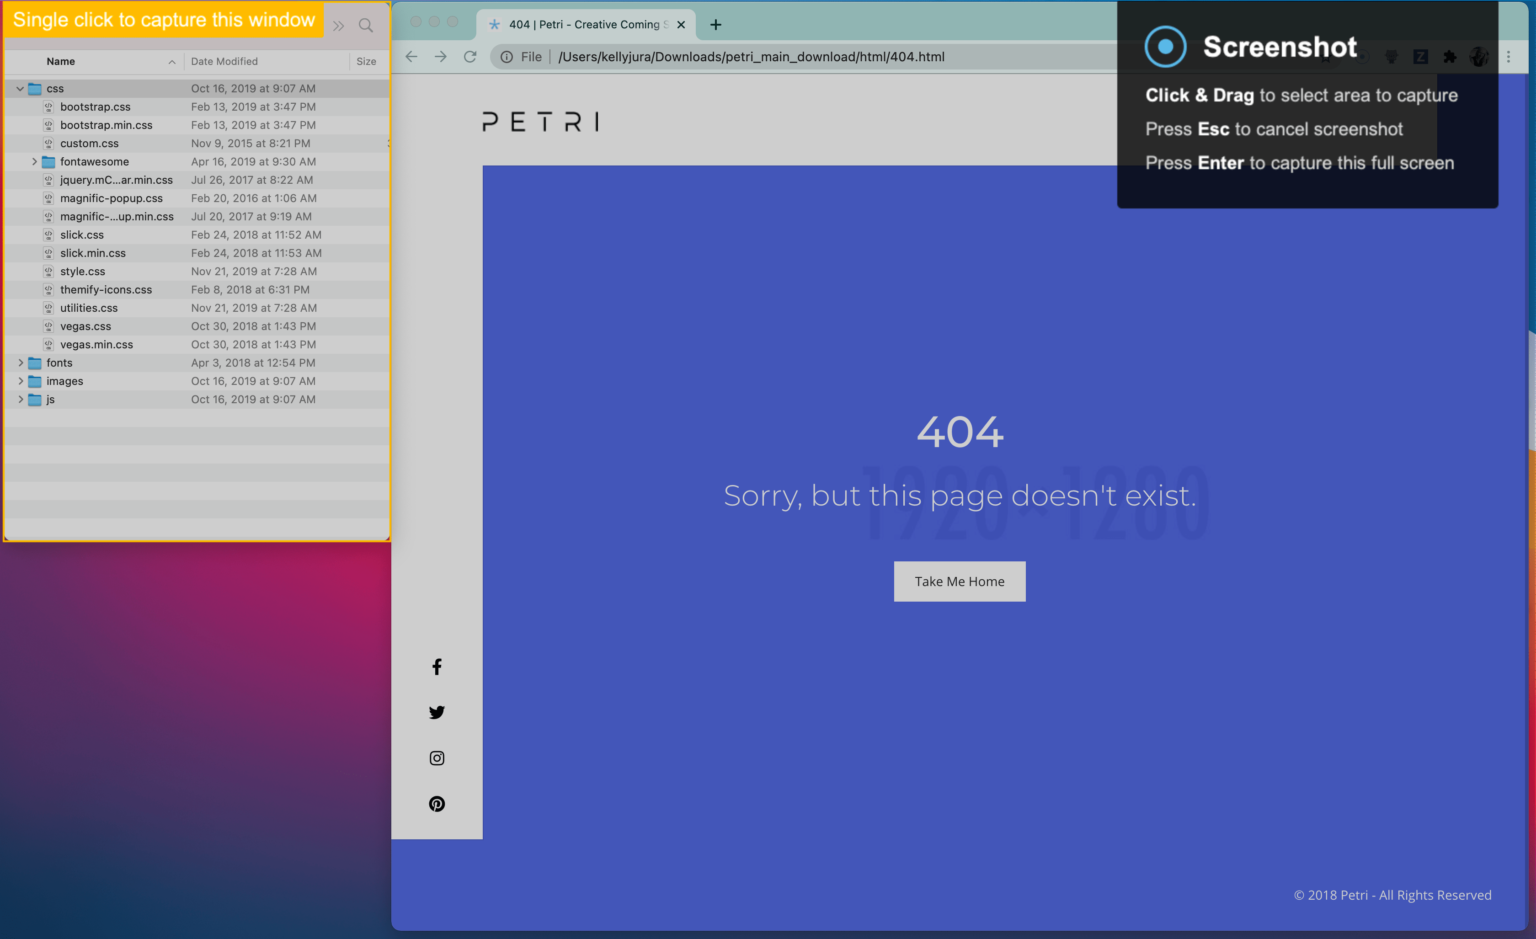Open the Twitter social icon
This screenshot has height=939, width=1536.
click(x=437, y=712)
